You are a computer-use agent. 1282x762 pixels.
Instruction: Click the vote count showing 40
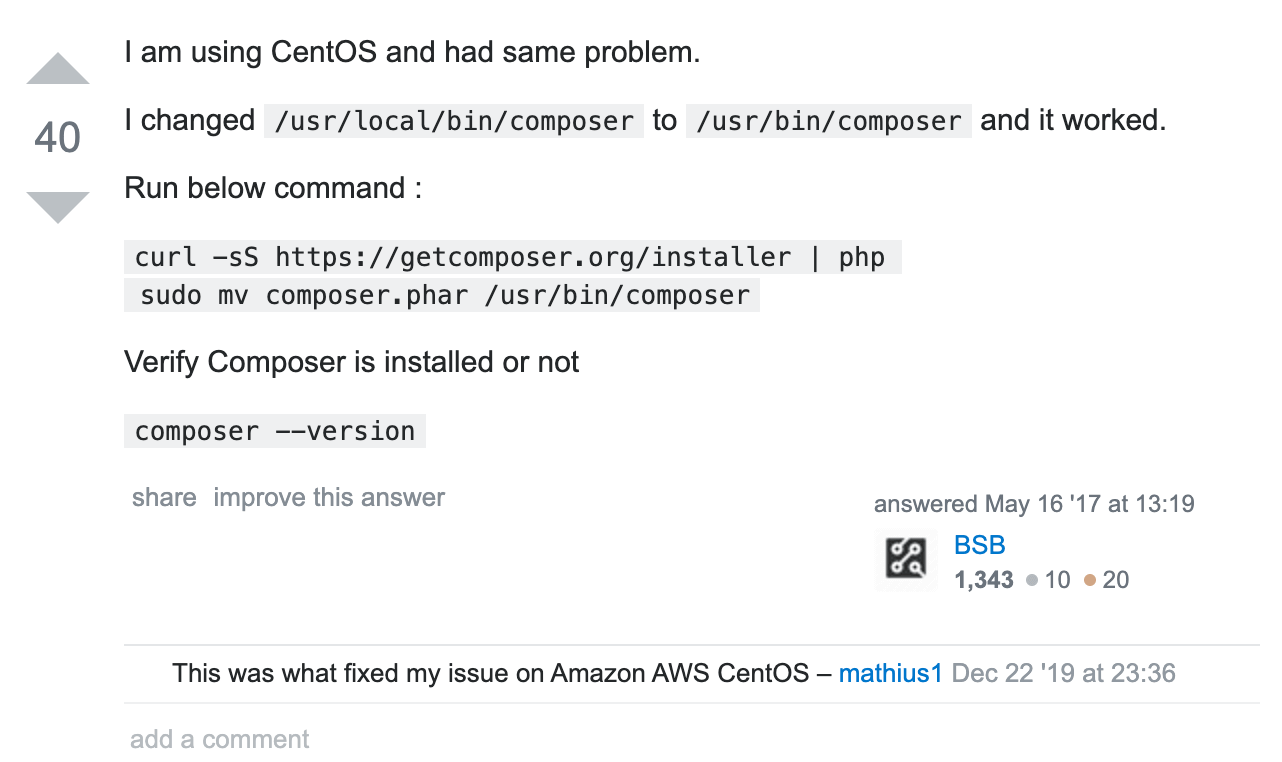57,138
